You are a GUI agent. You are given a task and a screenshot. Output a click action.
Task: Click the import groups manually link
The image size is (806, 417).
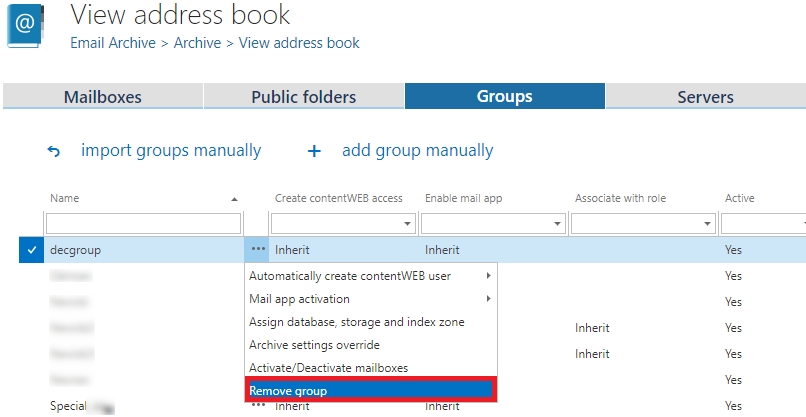171,151
